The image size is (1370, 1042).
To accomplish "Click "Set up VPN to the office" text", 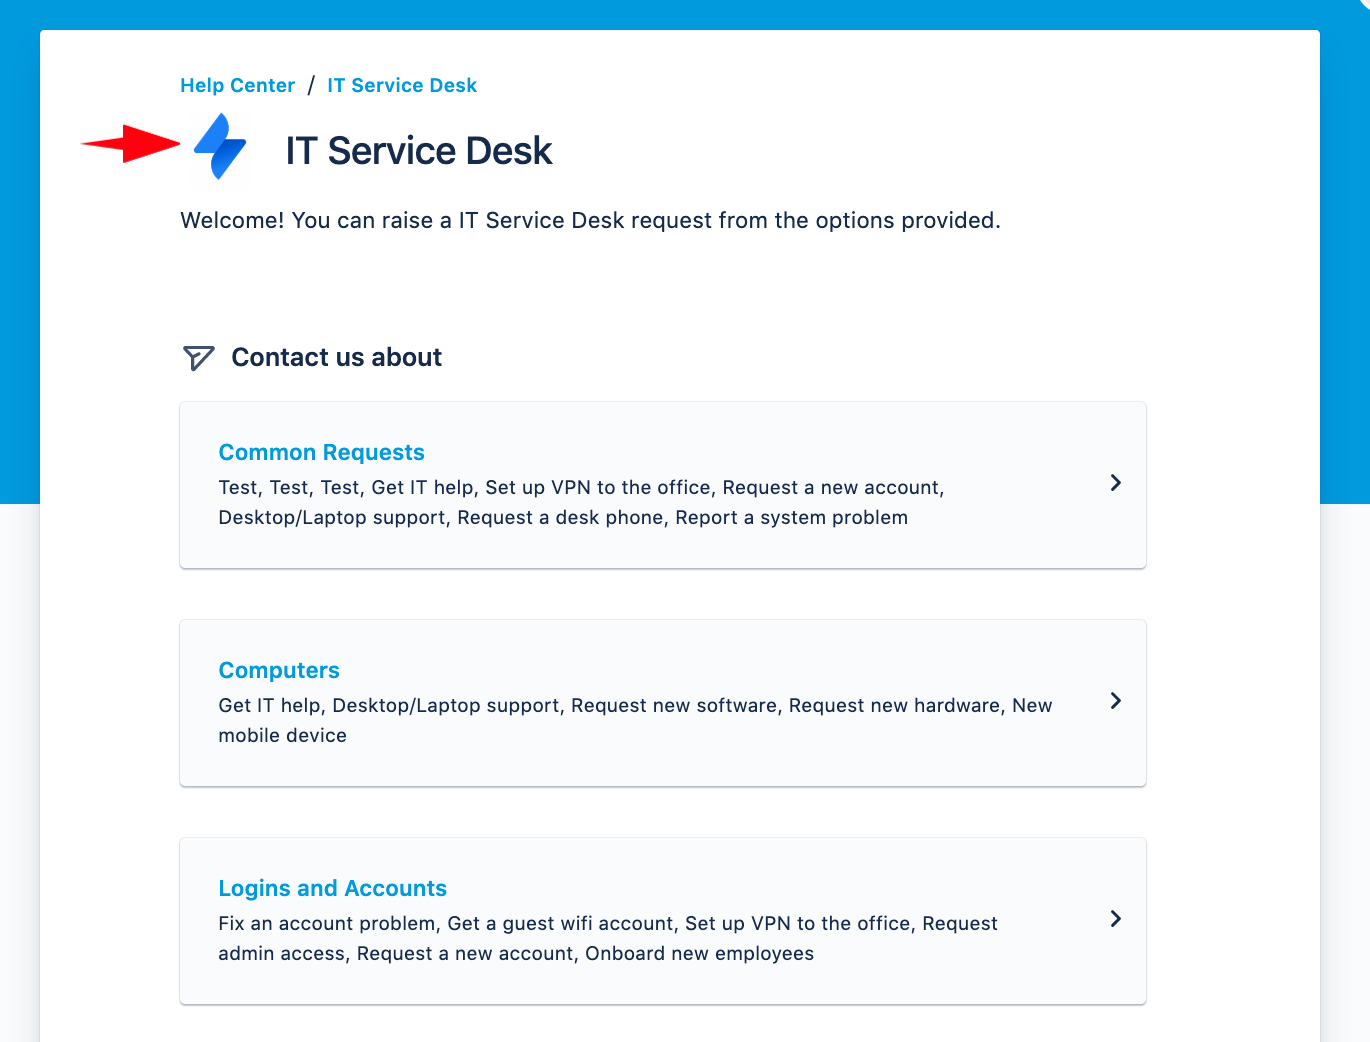I will point(597,487).
